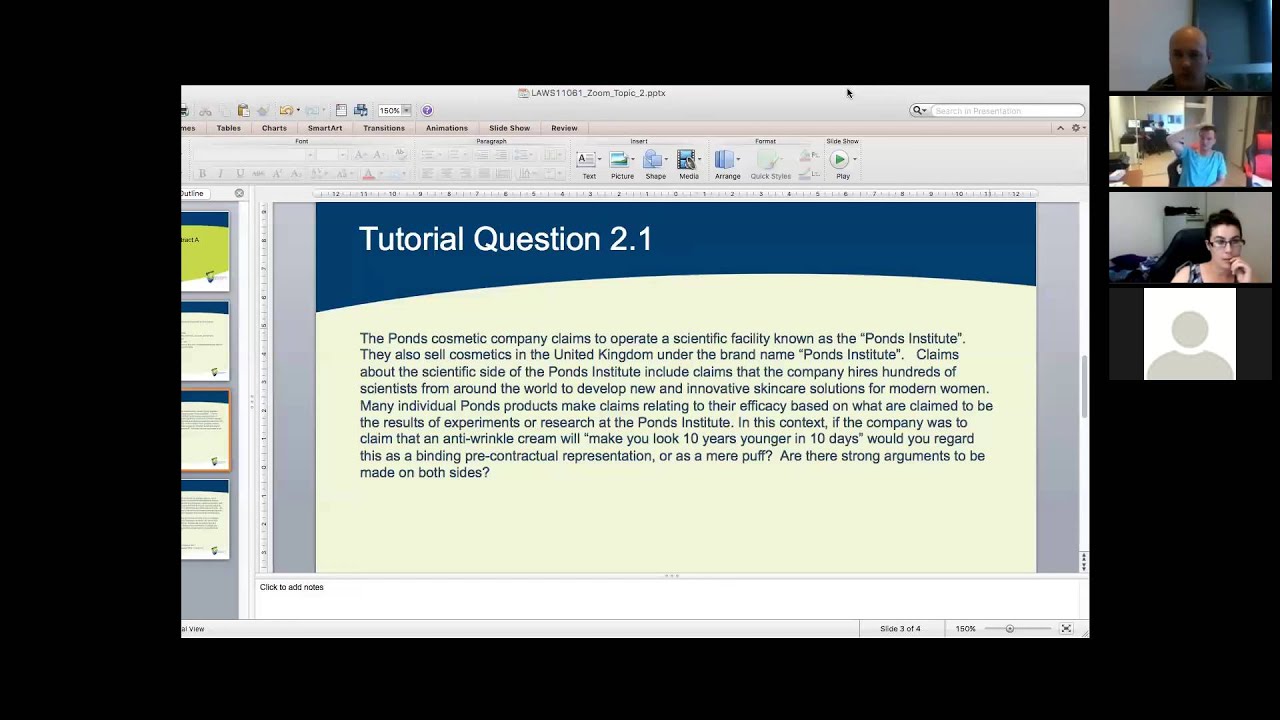1280x720 pixels.
Task: Click the 150% label in status bar
Action: pyautogui.click(x=965, y=628)
